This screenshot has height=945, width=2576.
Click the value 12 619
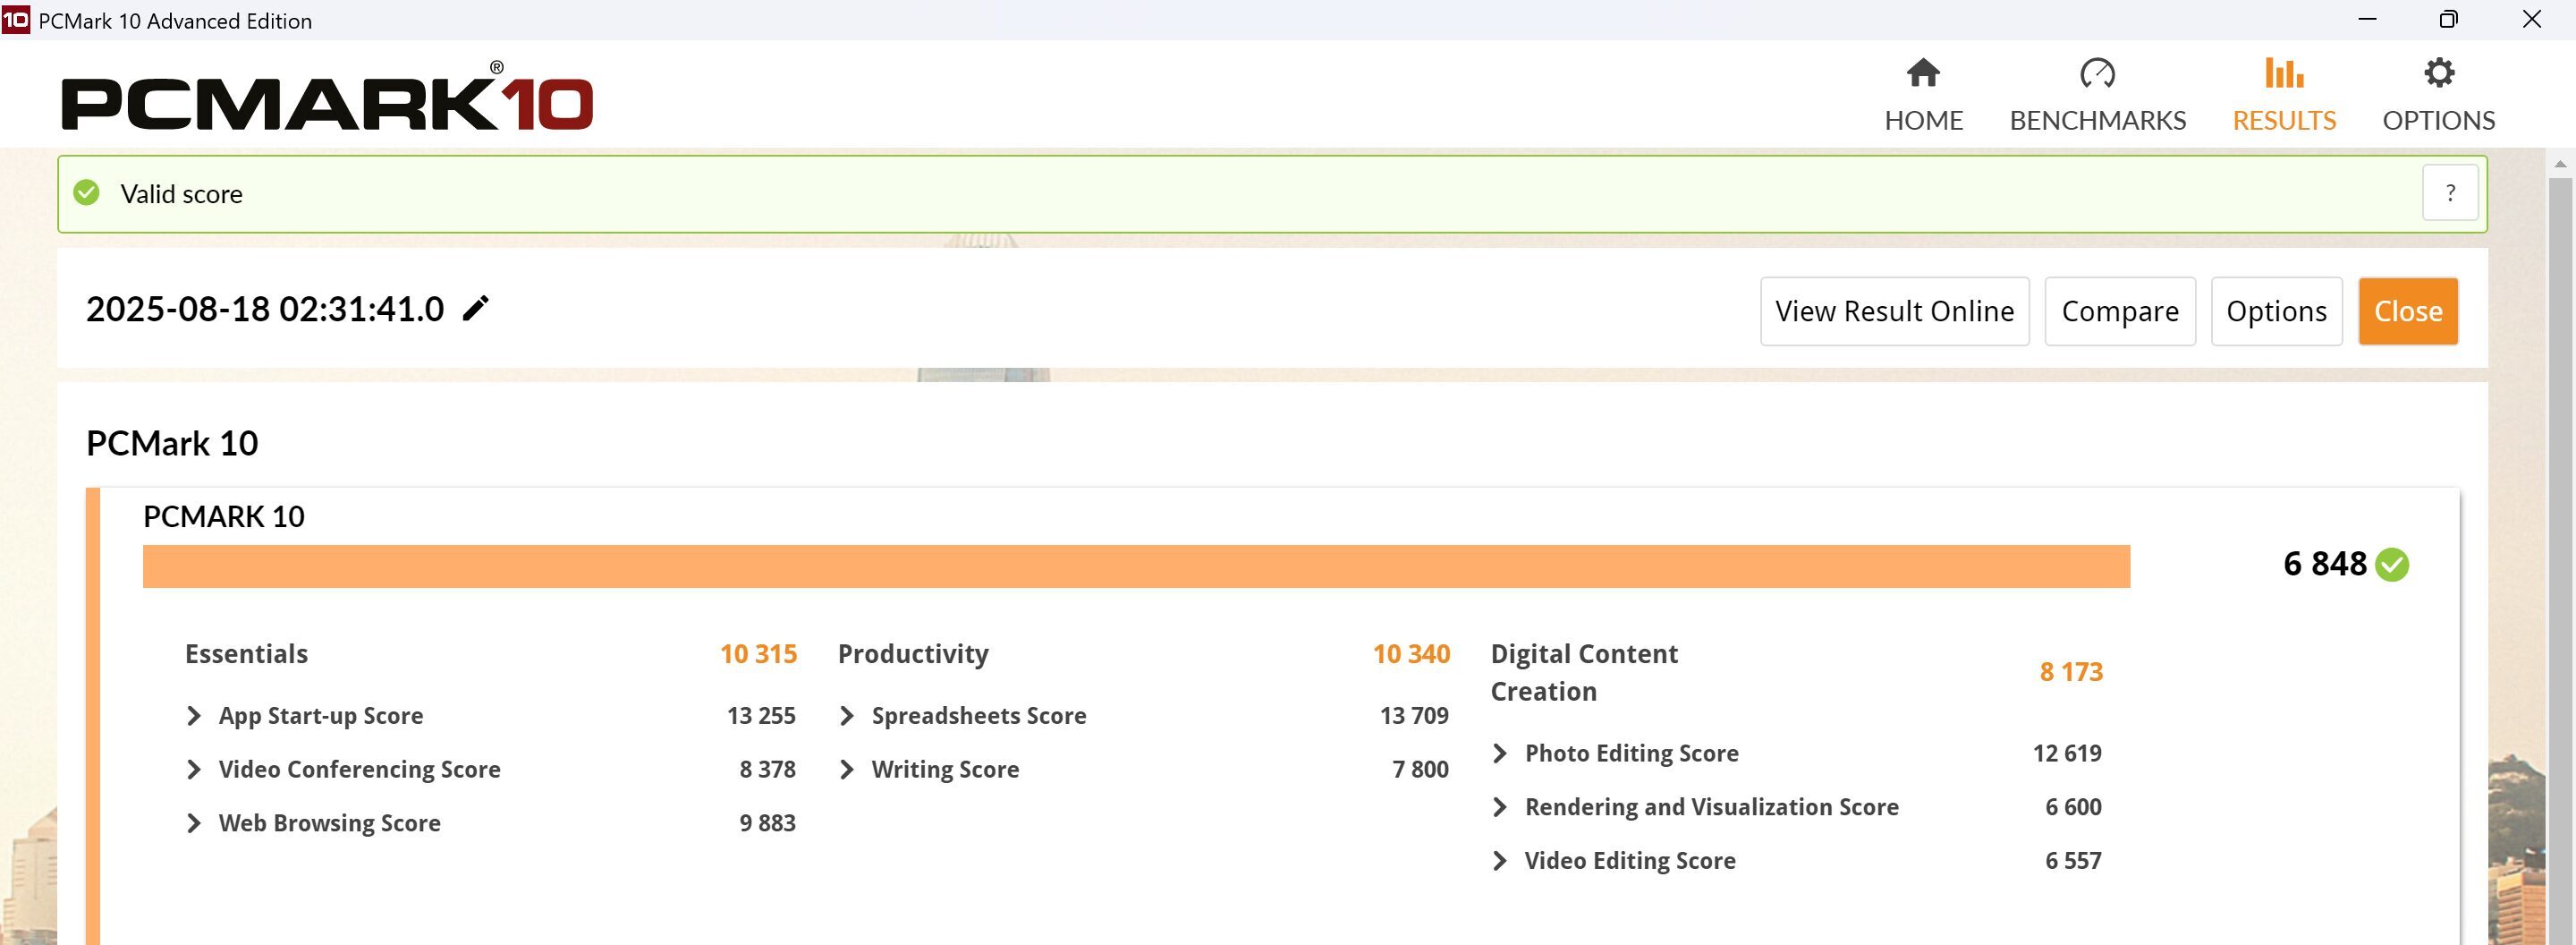click(2067, 753)
